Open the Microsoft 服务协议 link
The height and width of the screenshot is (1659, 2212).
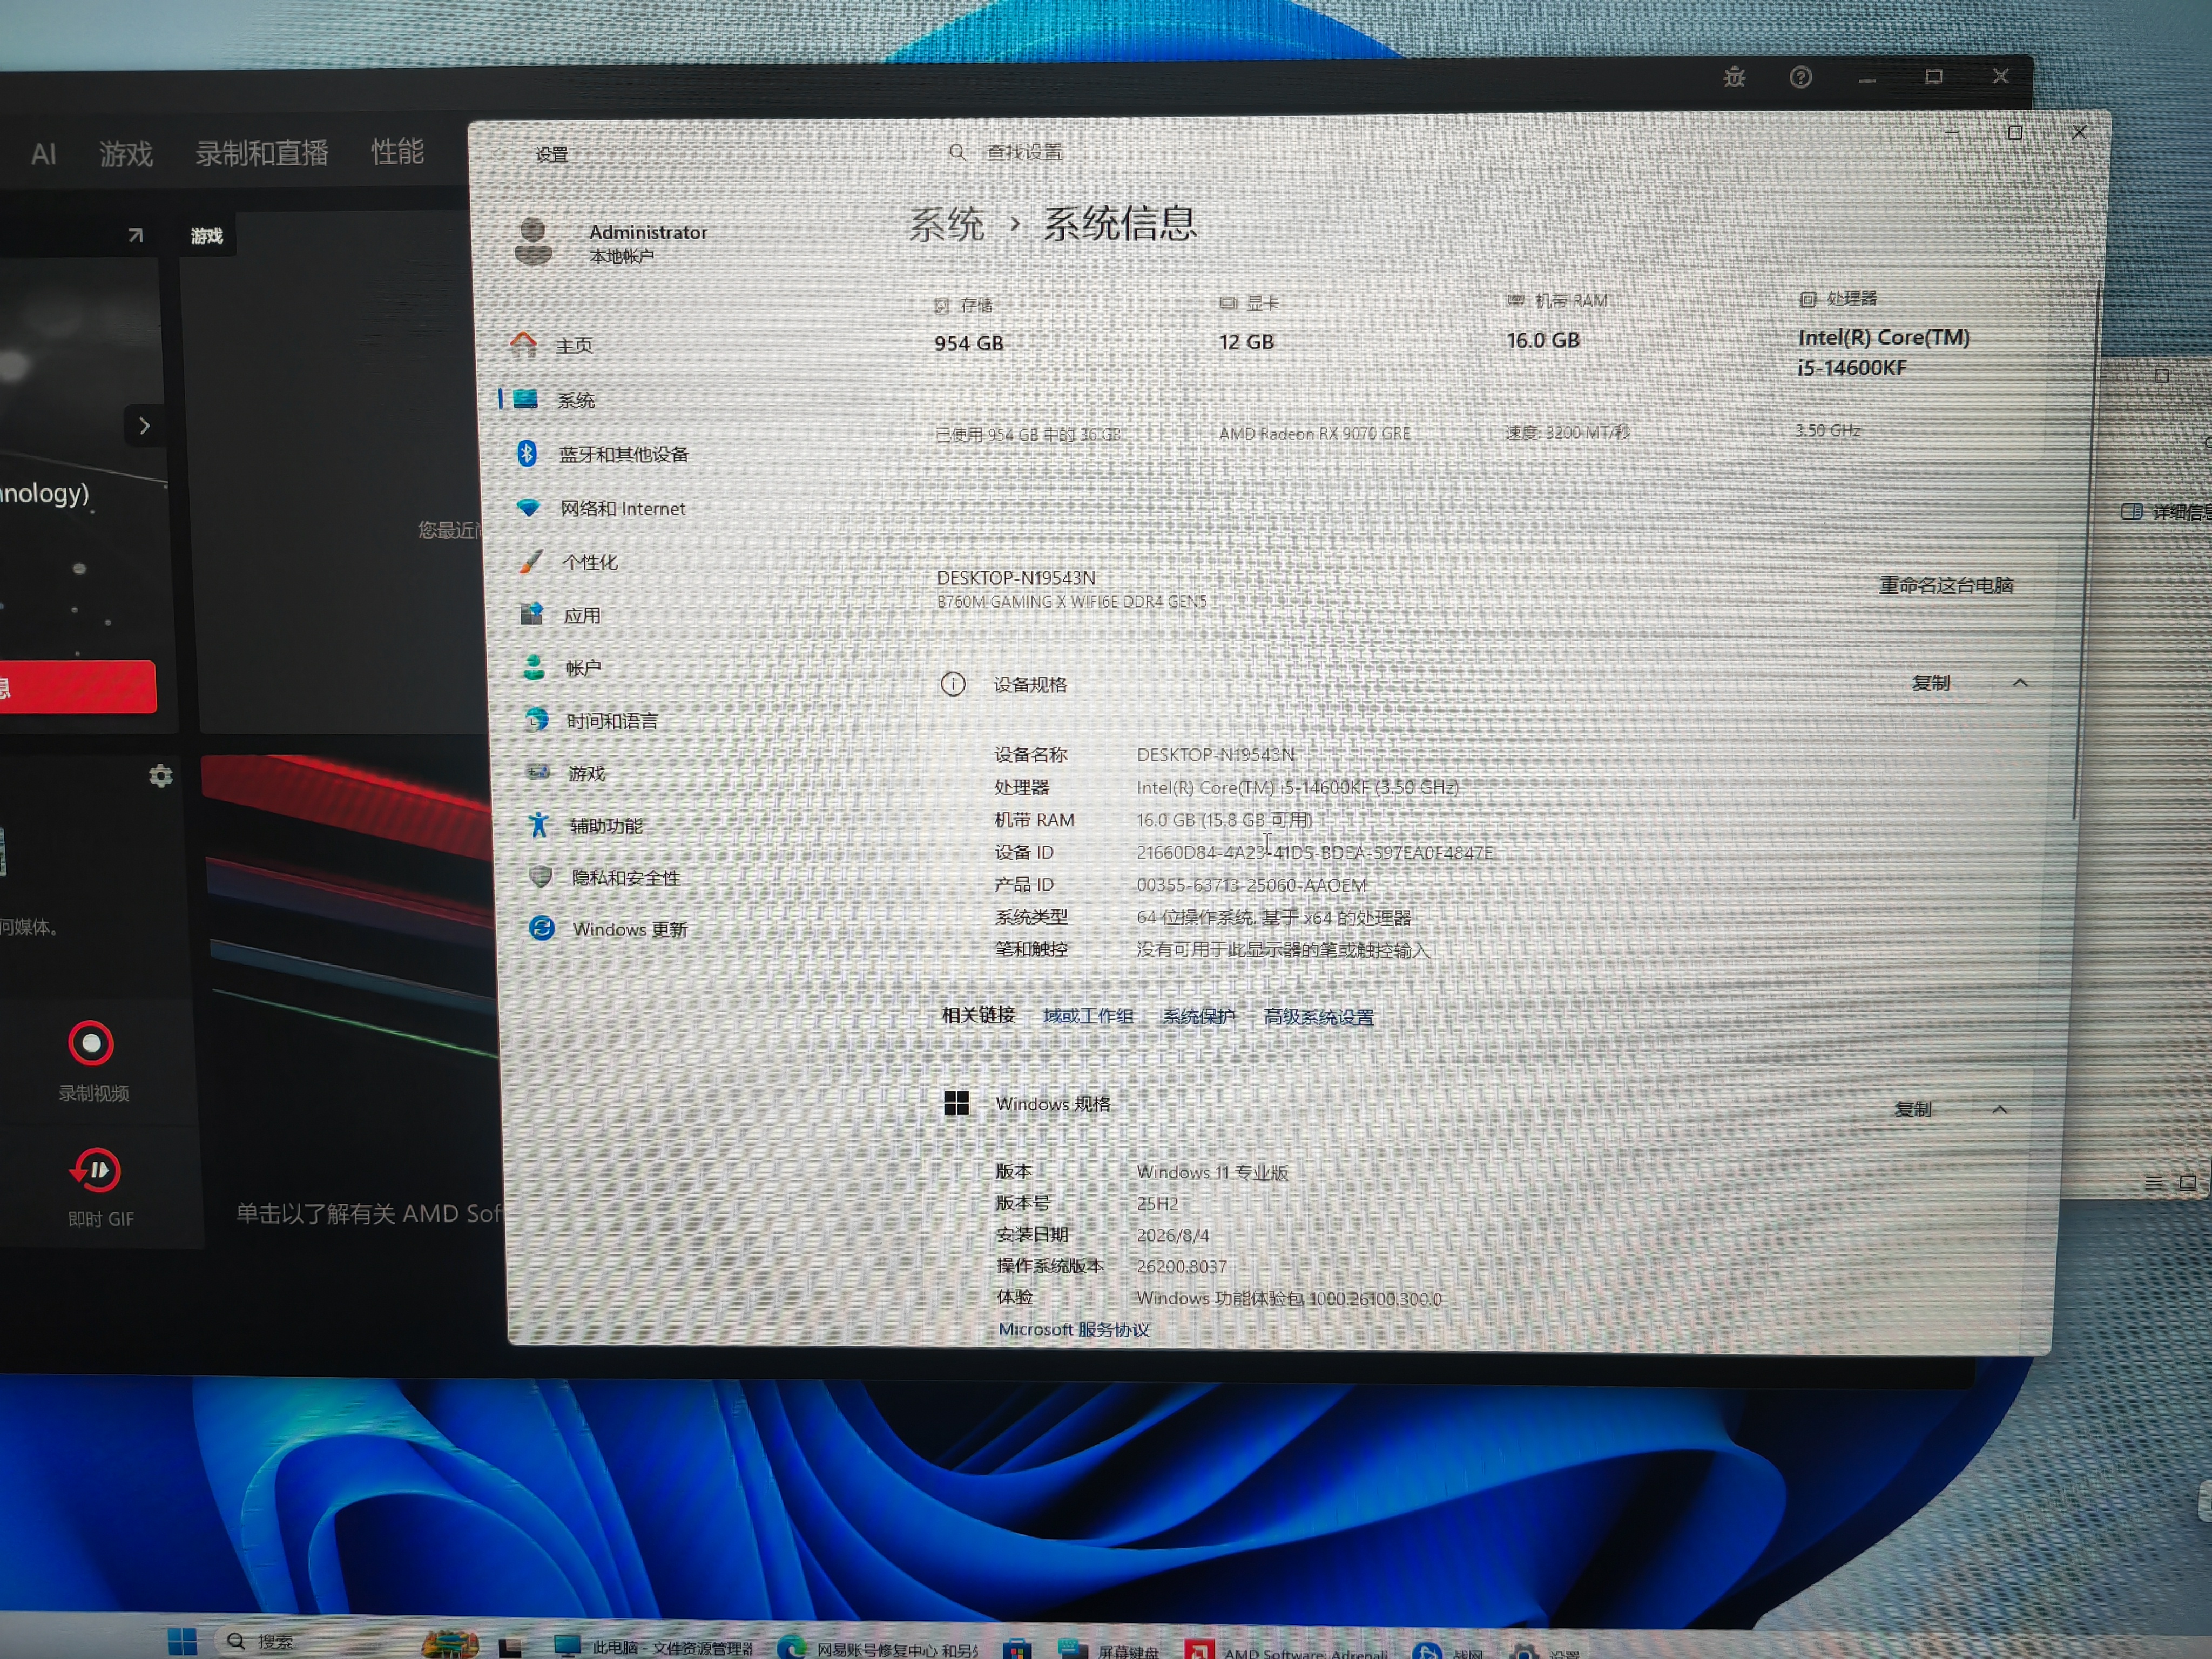pyautogui.click(x=1074, y=1329)
